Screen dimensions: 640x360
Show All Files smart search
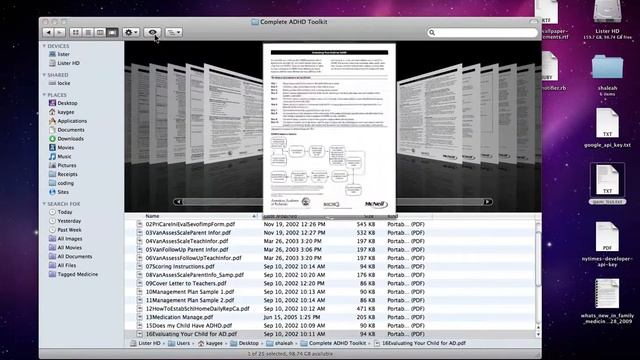coord(62,266)
